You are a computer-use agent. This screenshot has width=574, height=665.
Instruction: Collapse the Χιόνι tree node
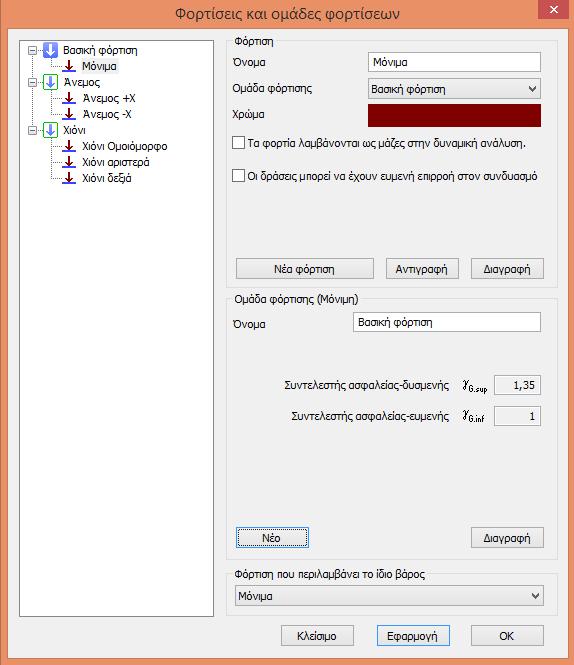32,130
